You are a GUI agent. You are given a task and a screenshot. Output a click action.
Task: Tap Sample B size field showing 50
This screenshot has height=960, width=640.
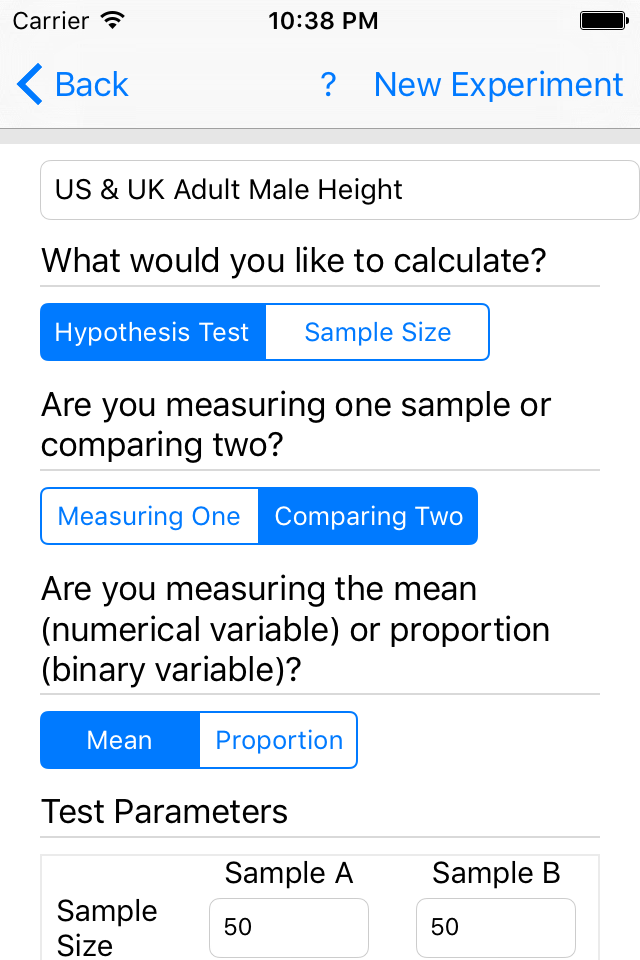(x=495, y=928)
